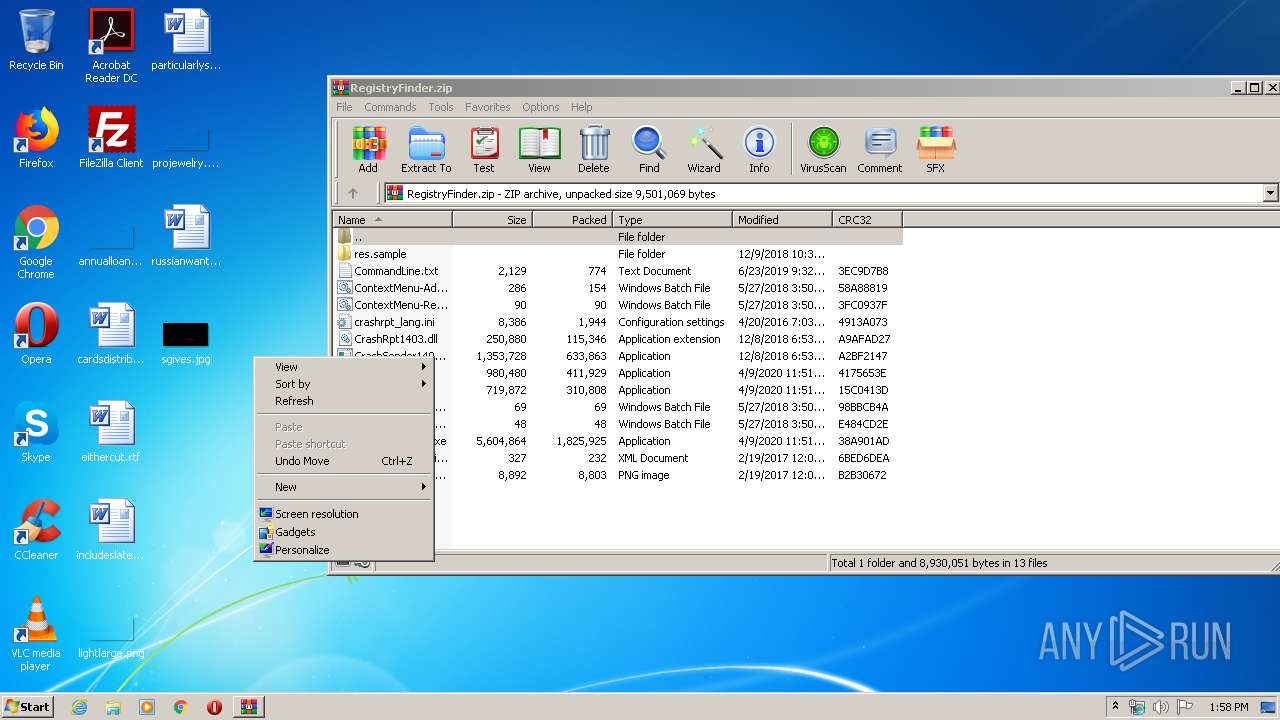Sort file list by Type column
Image resolution: width=1280 pixels, height=720 pixels.
click(673, 220)
